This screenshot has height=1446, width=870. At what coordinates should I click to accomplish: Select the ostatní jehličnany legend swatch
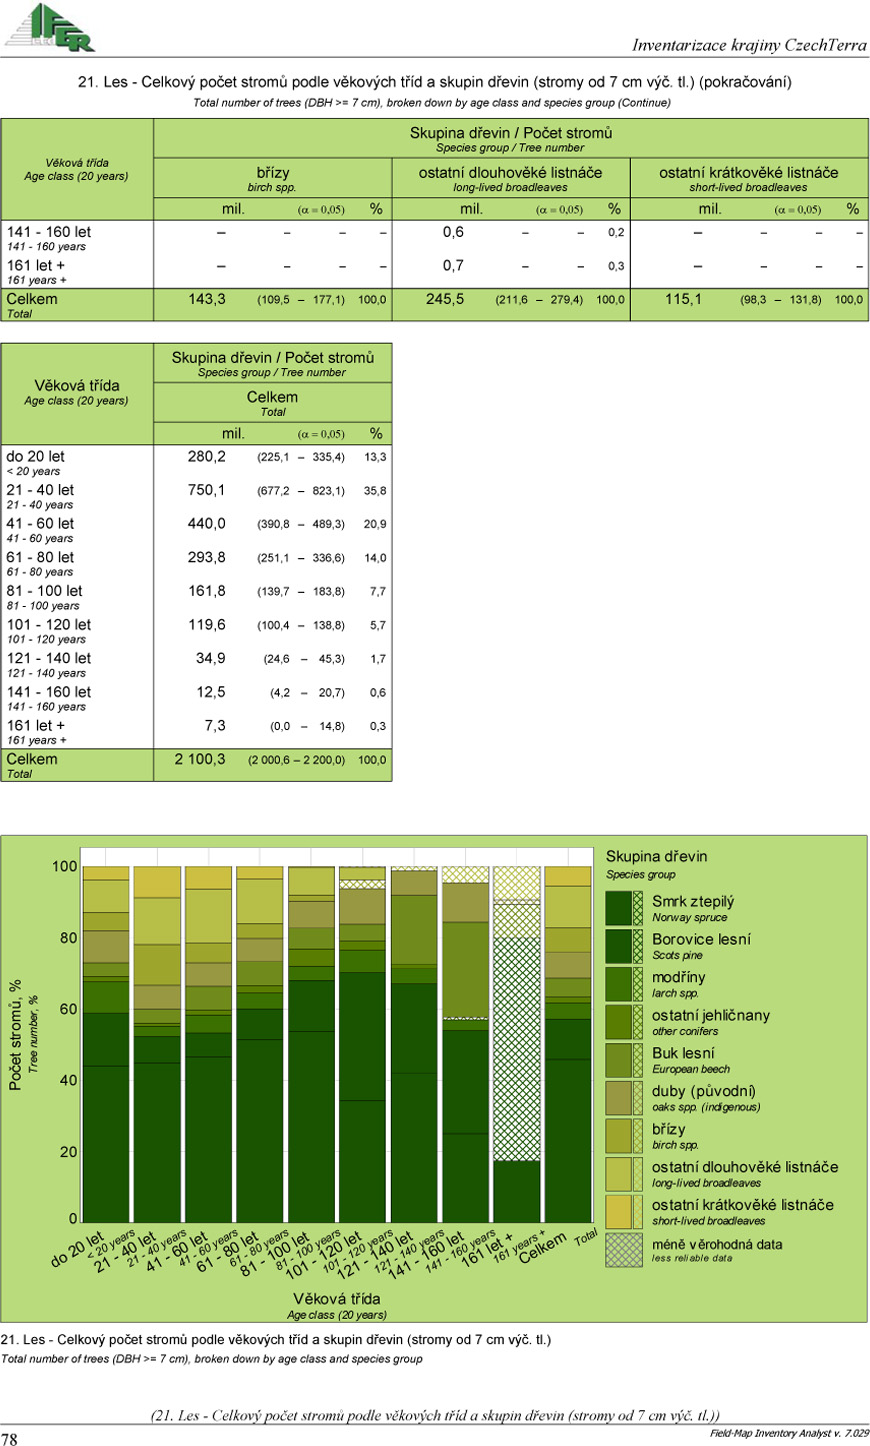click(x=624, y=1022)
